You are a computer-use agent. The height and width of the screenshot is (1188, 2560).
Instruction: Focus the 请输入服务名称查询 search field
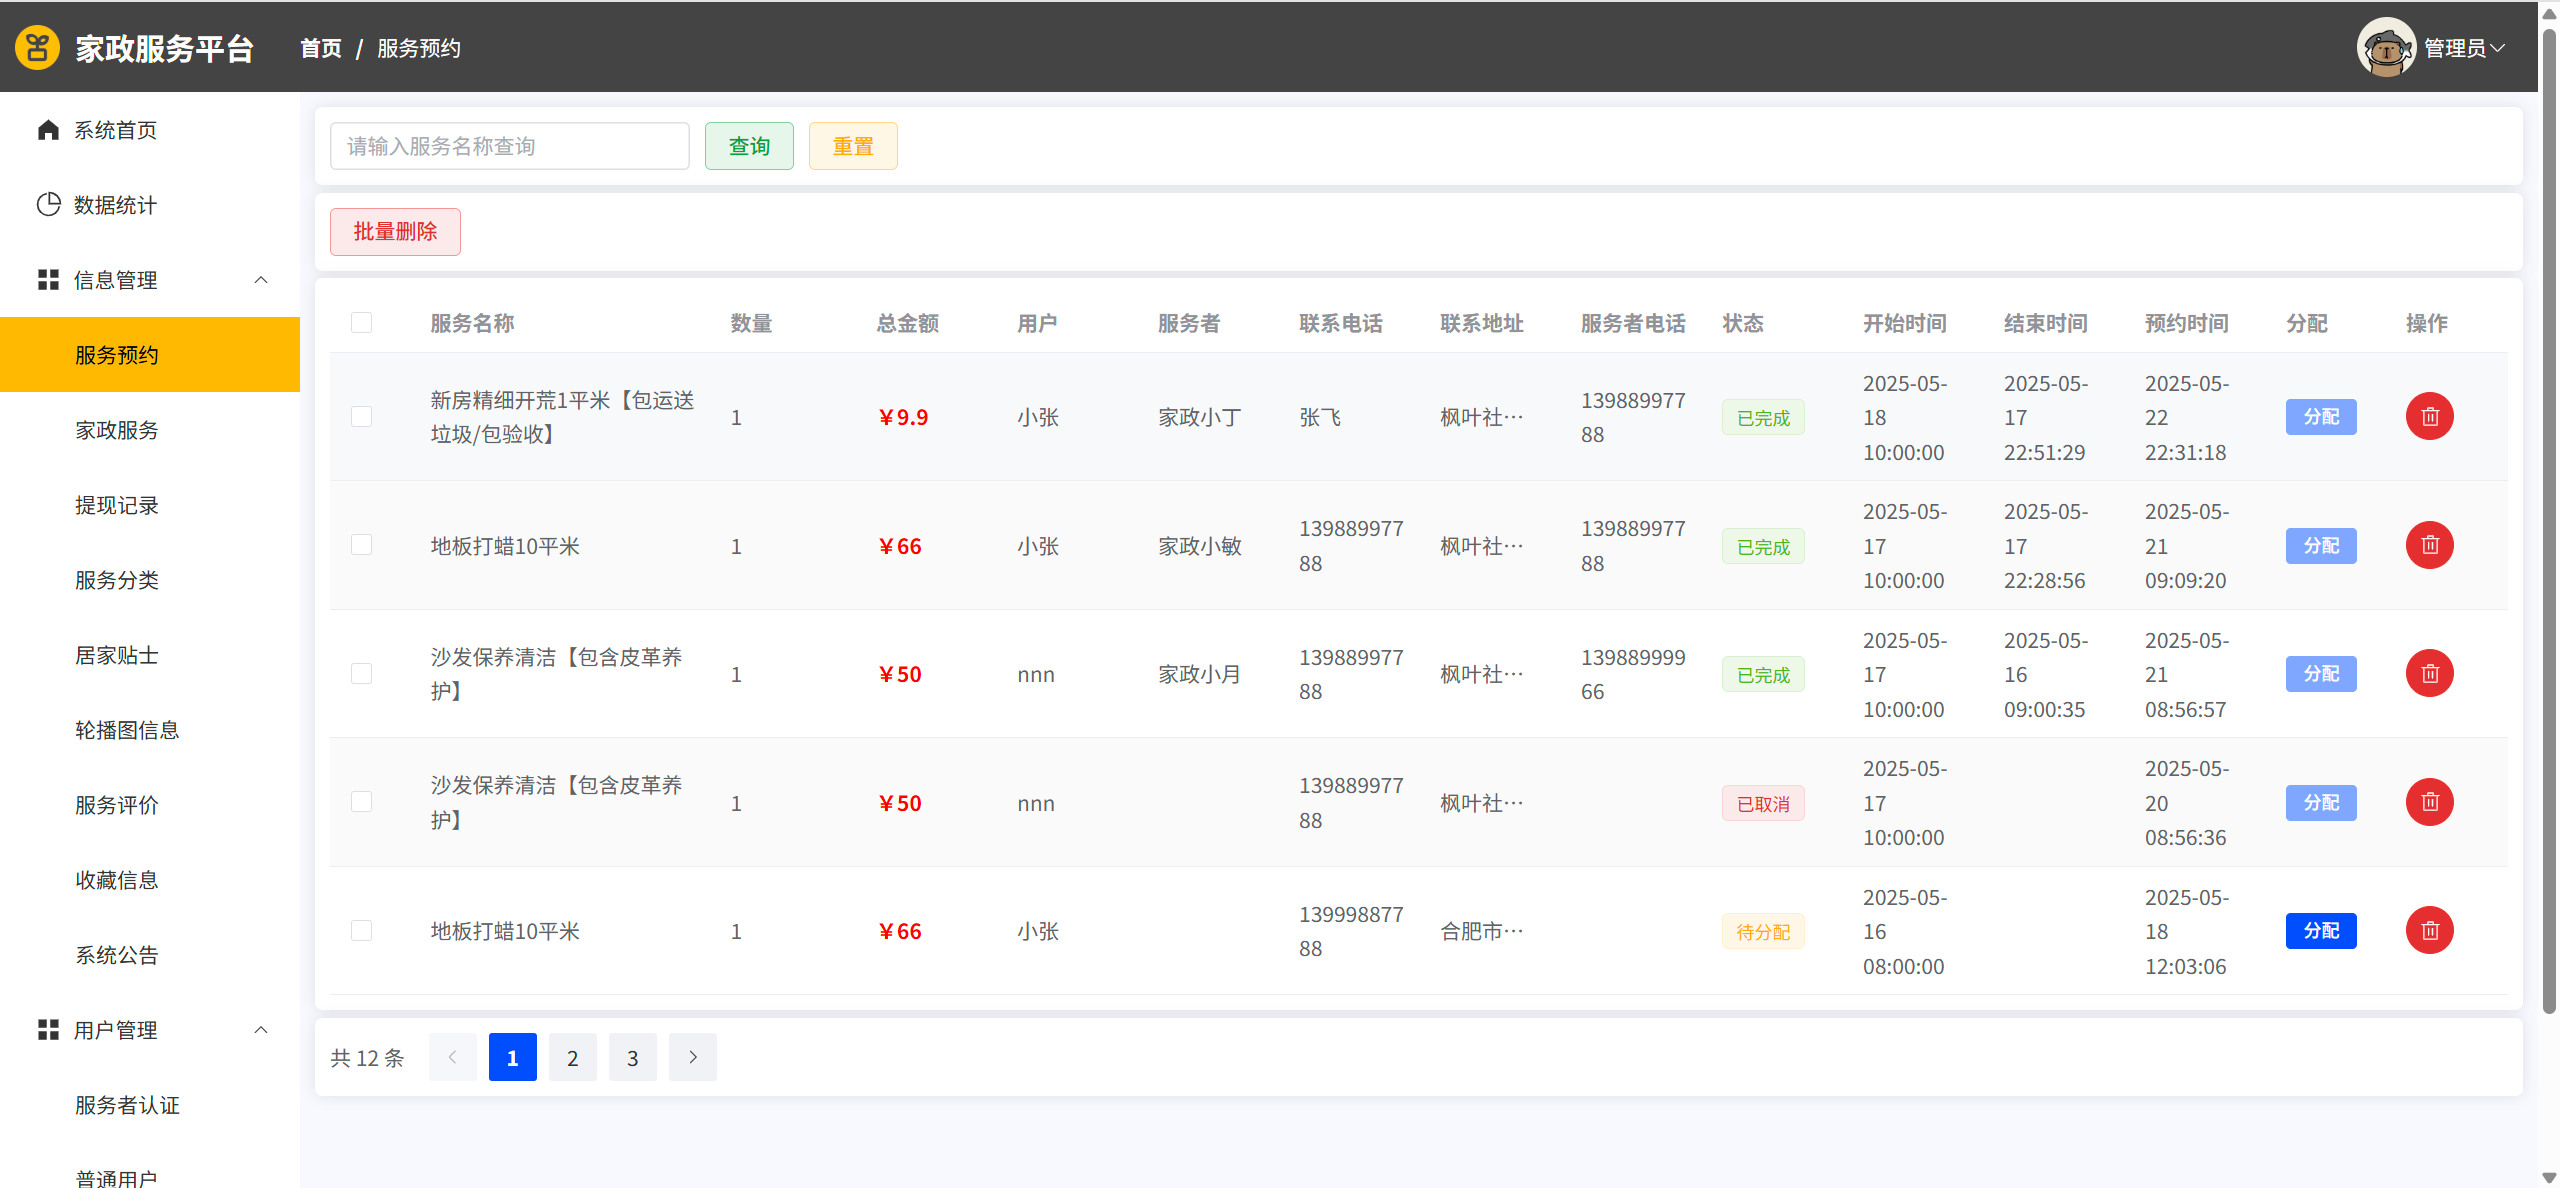coord(509,146)
